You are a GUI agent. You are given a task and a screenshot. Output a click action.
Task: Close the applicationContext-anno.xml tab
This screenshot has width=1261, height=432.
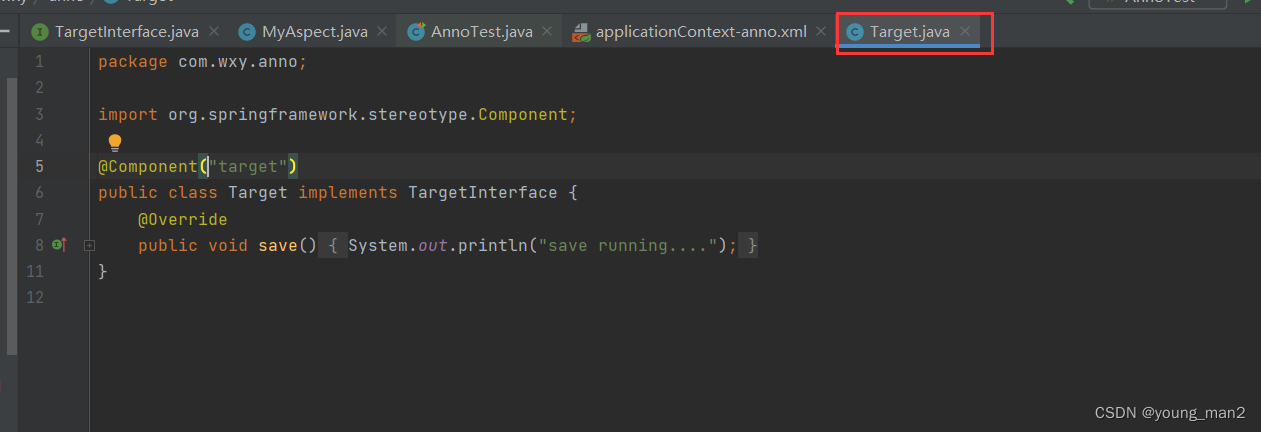point(822,32)
